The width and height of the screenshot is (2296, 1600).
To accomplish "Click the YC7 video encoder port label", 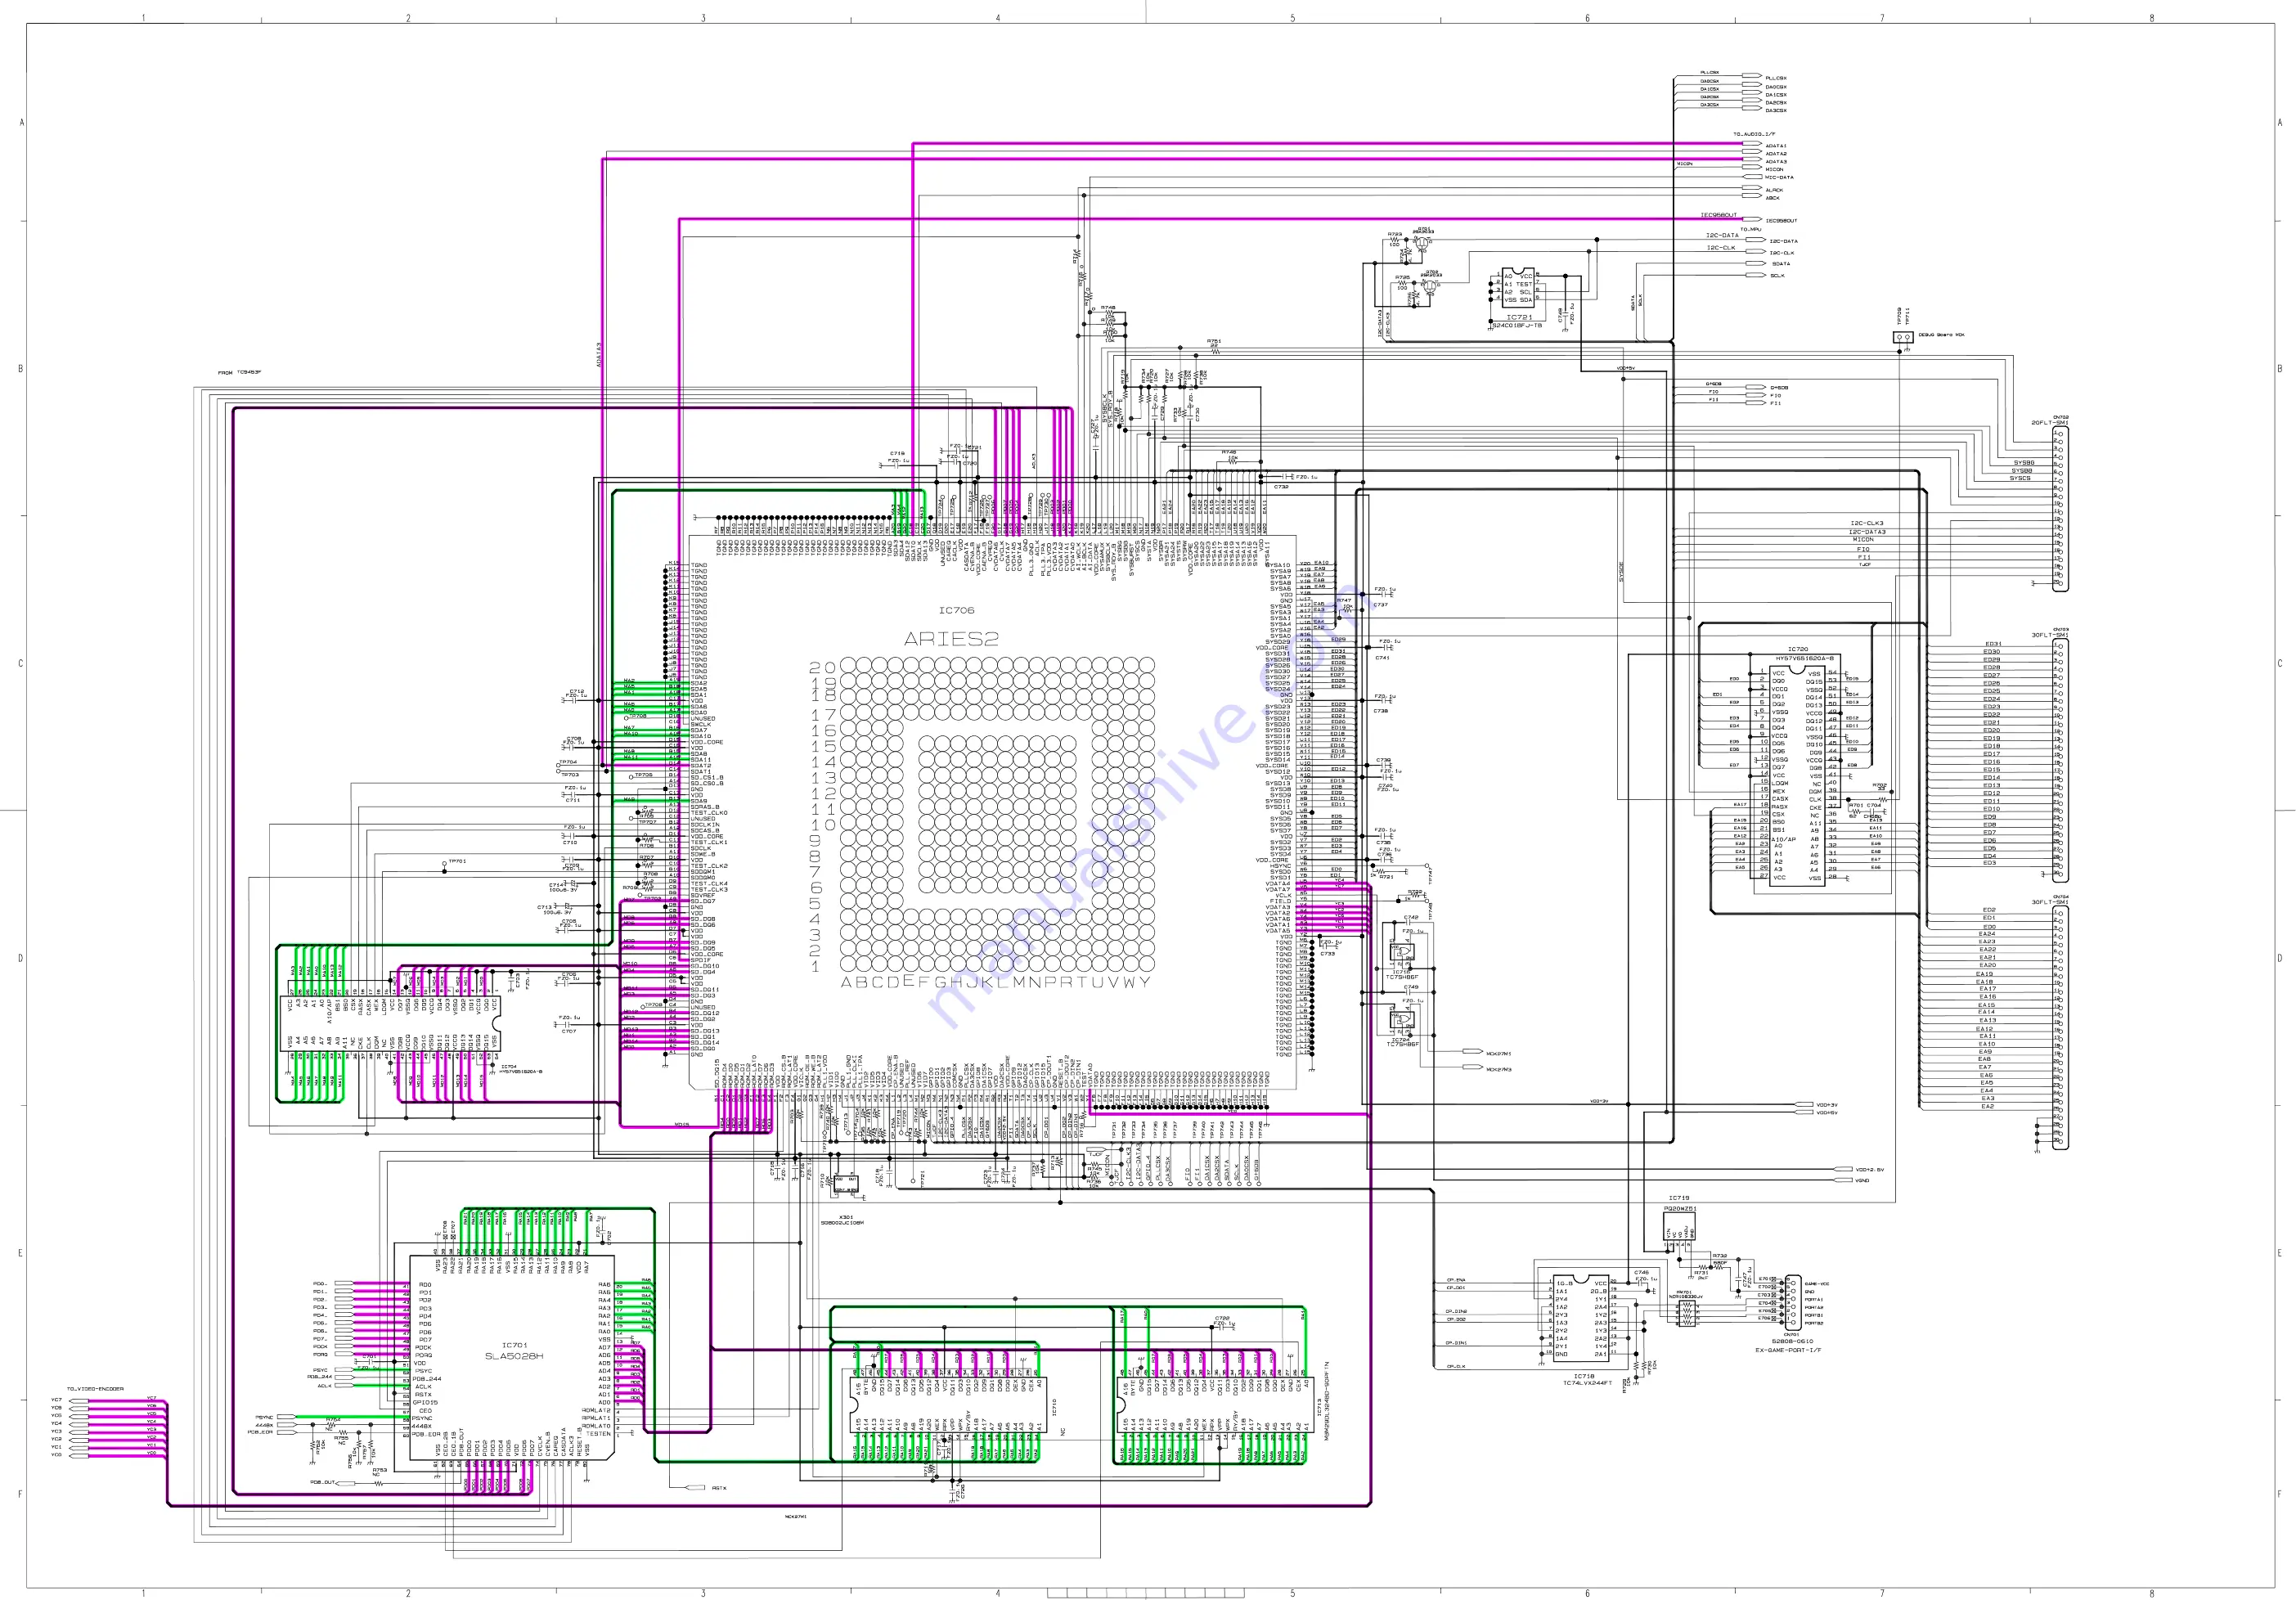I will click(56, 1400).
